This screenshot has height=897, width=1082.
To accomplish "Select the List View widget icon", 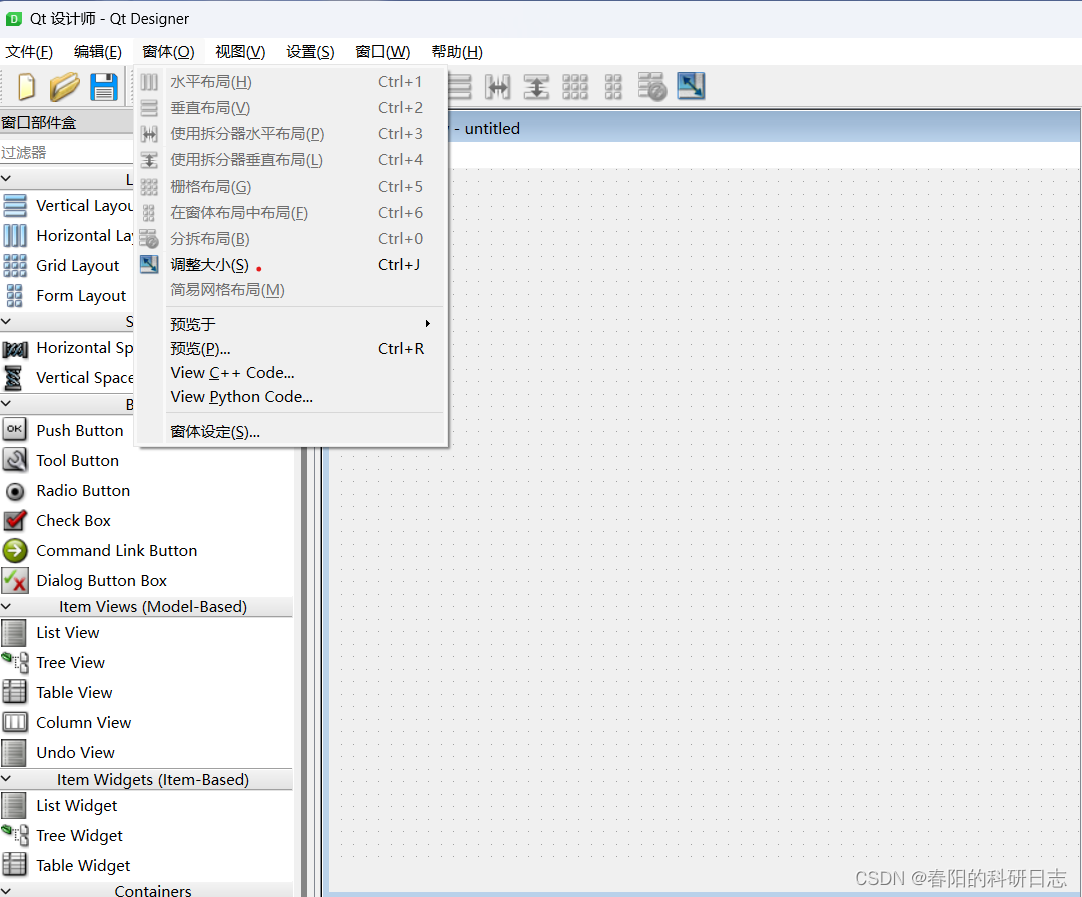I will pyautogui.click(x=14, y=633).
